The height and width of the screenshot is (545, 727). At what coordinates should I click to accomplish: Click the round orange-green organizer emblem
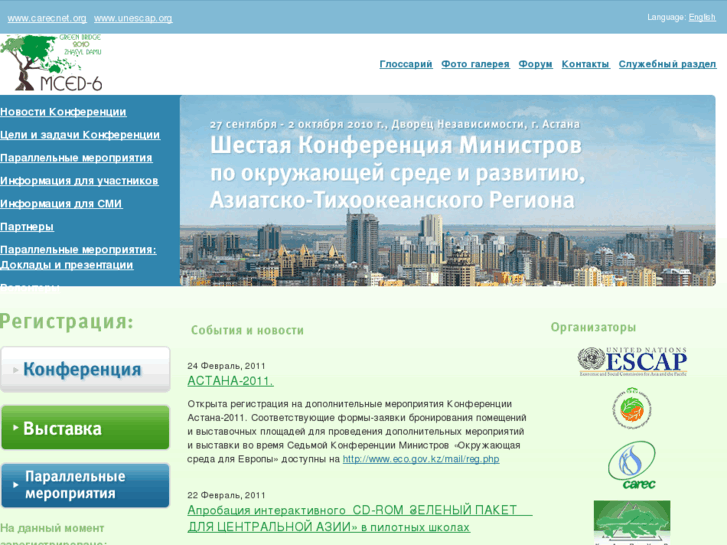pyautogui.click(x=632, y=409)
